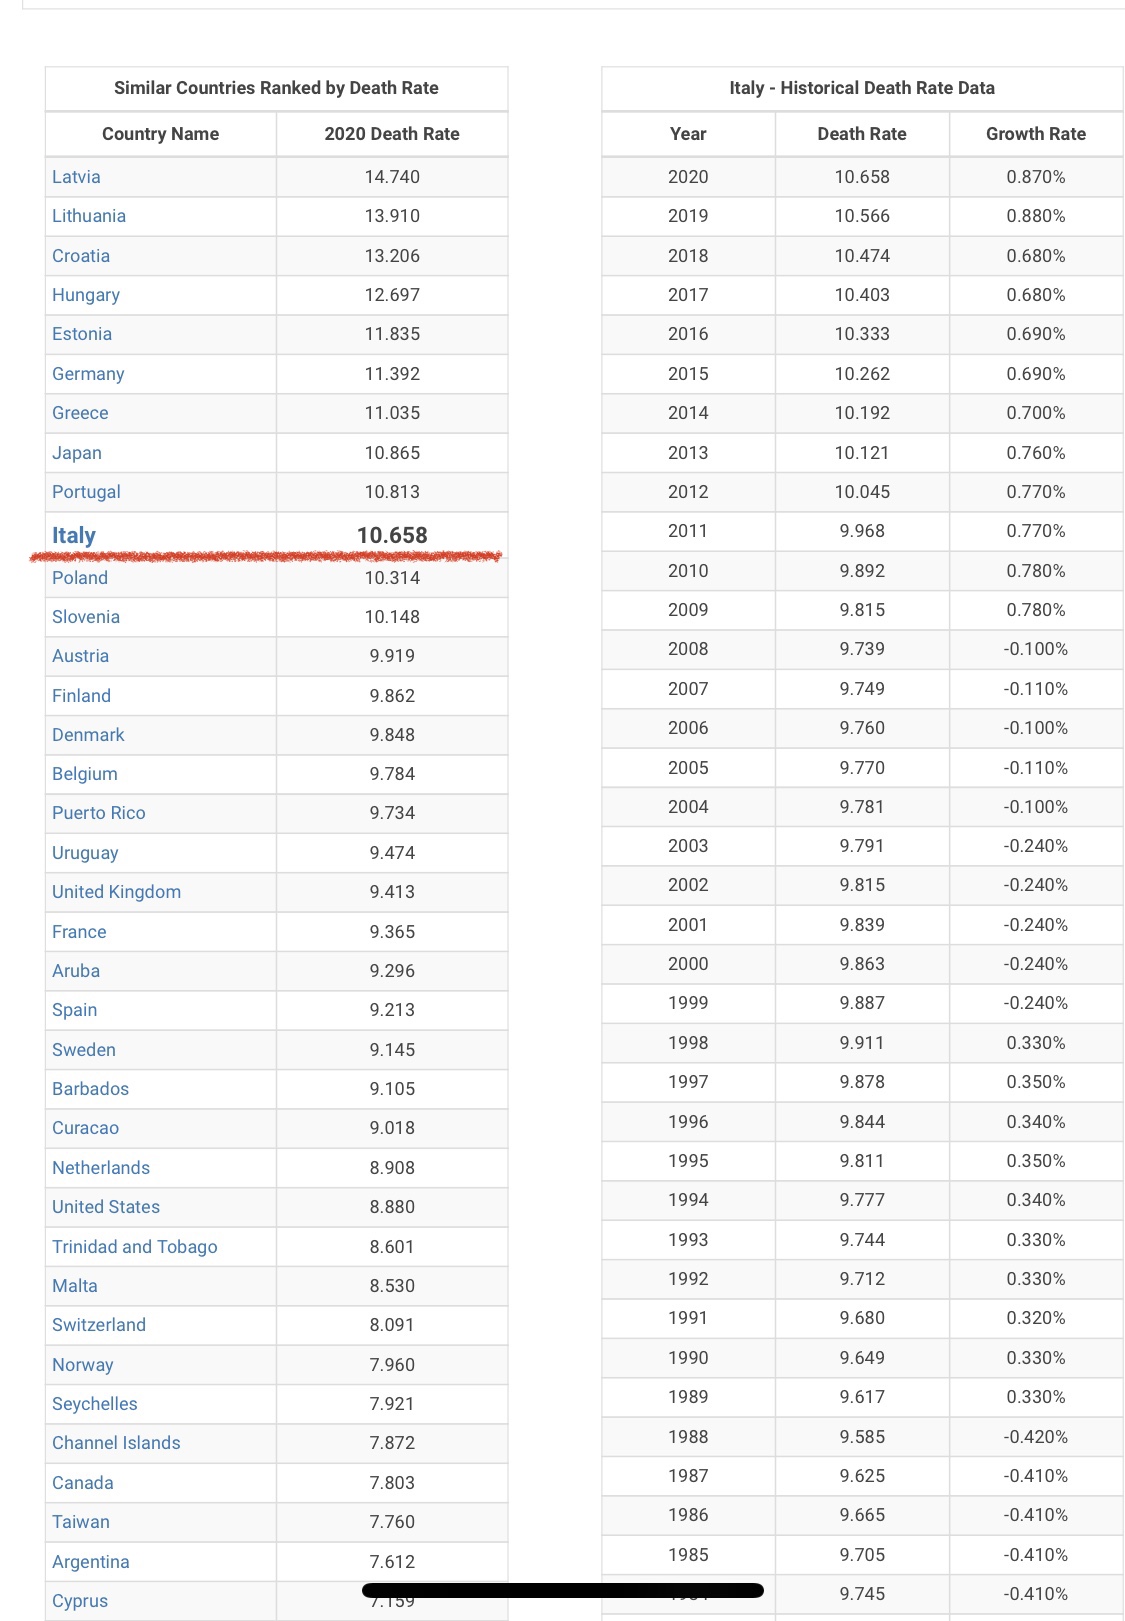
Task: Select the United States link
Action: (106, 1207)
